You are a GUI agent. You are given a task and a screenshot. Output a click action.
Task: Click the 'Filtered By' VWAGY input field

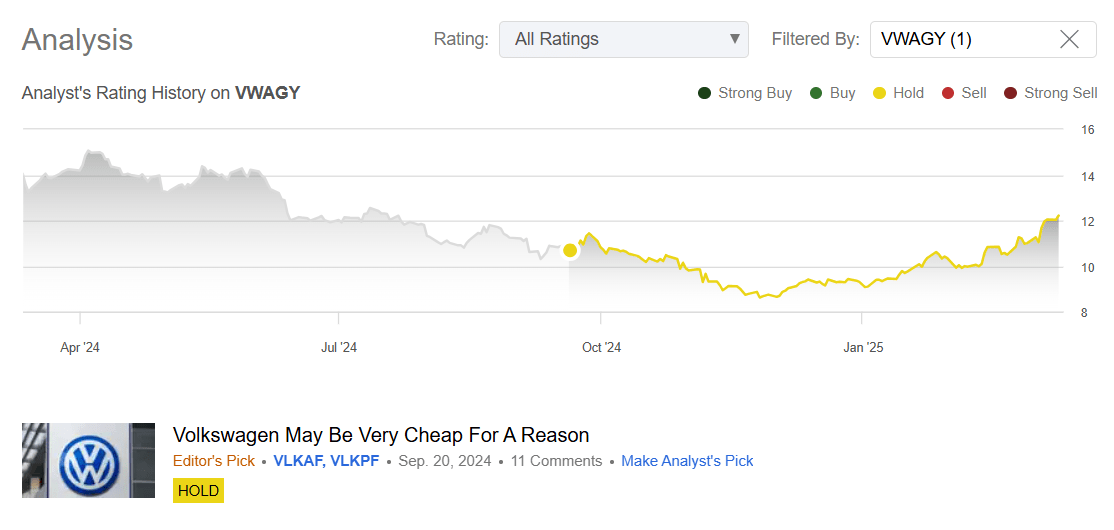(960, 40)
